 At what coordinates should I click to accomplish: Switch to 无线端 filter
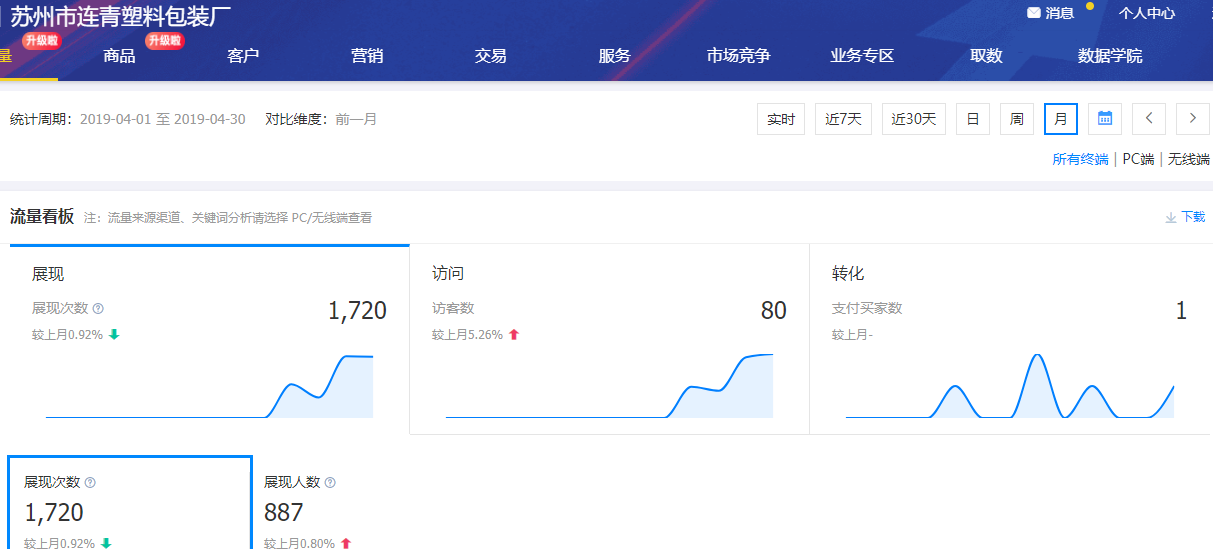tap(1189, 159)
